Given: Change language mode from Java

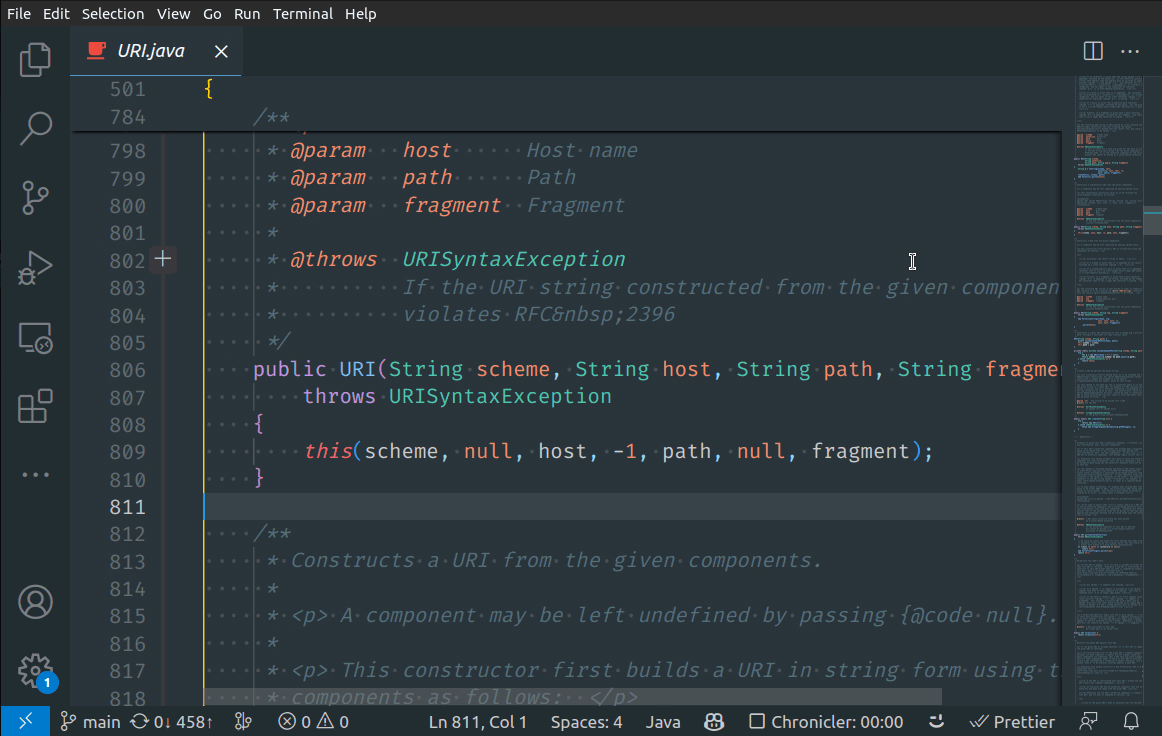Looking at the screenshot, I should click(x=662, y=721).
